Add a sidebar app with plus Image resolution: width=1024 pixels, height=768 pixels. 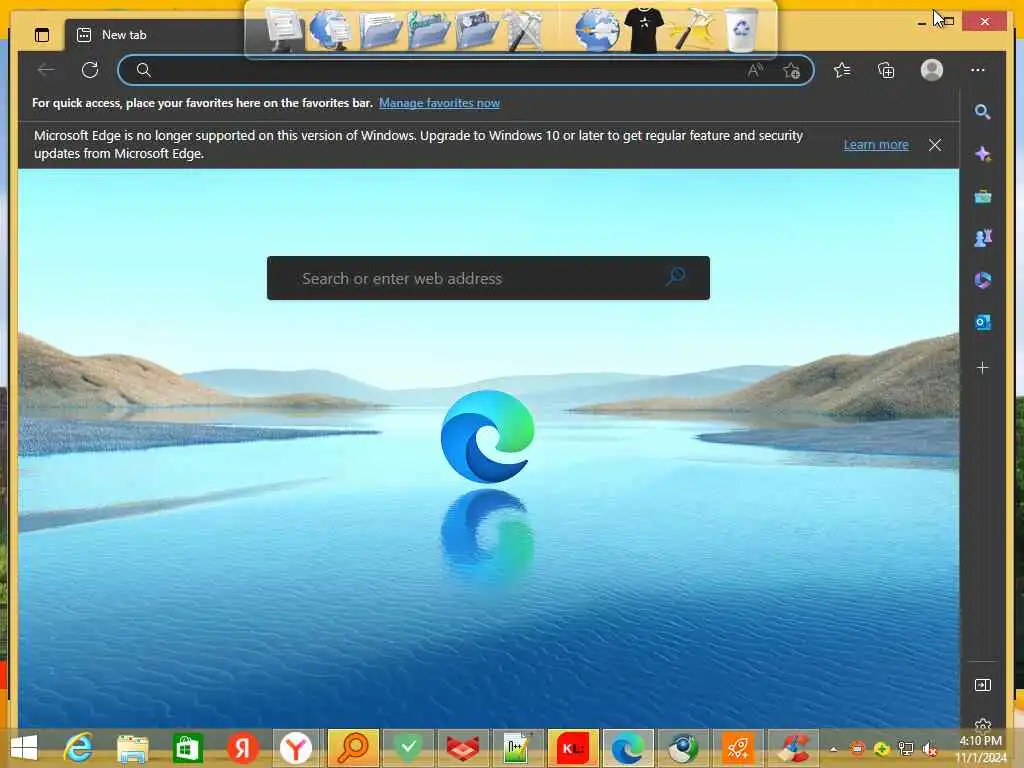pyautogui.click(x=982, y=368)
